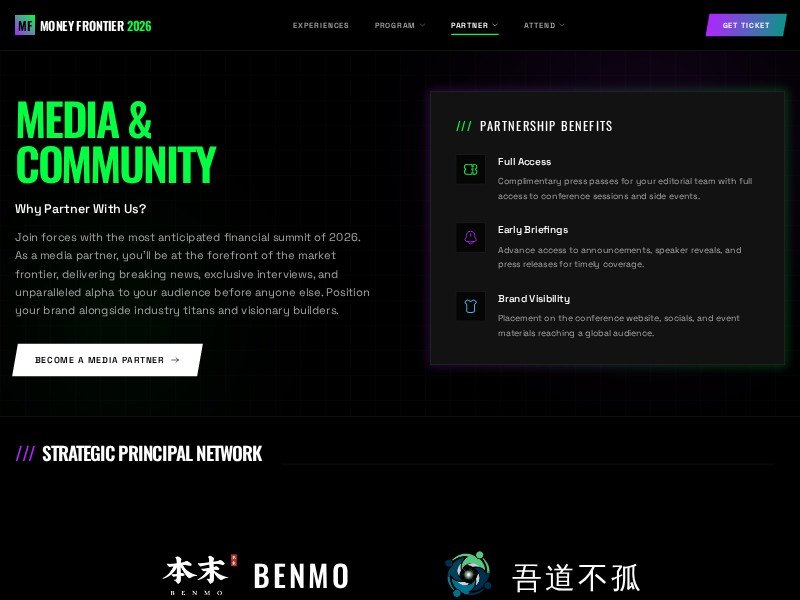
Task: Expand the Program dropdown chevron
Action: 422,25
